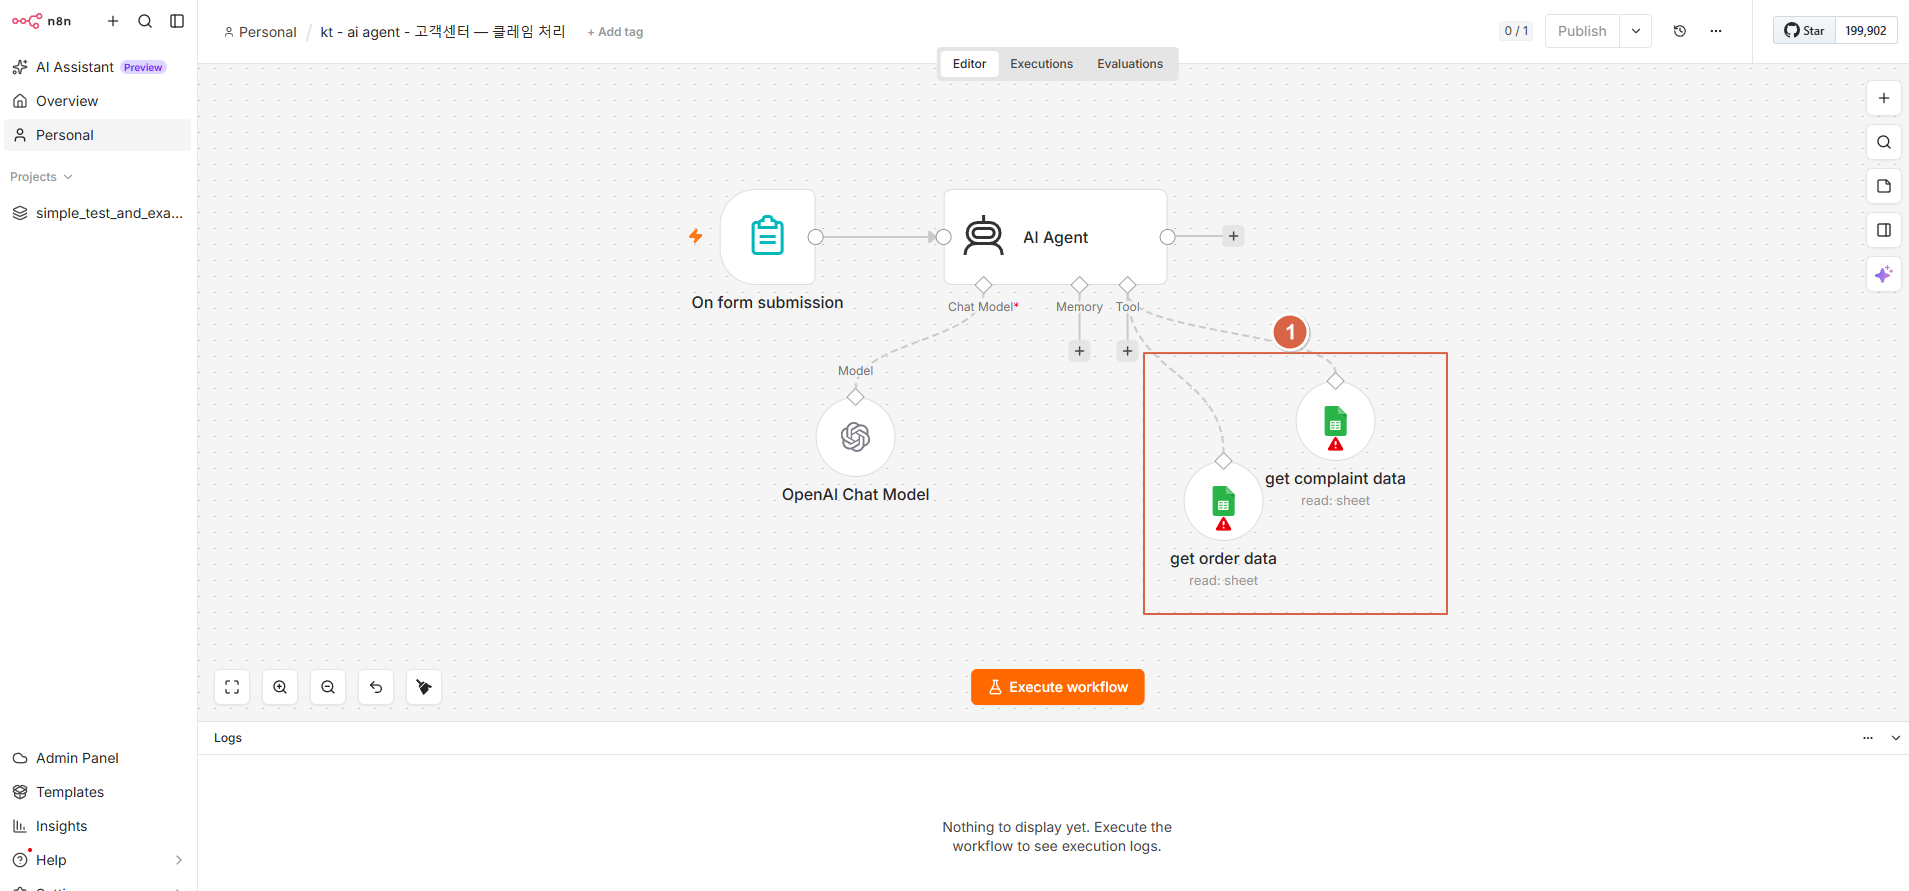Open the Publish dropdown arrow
This screenshot has width=1909, height=891.
(1636, 31)
